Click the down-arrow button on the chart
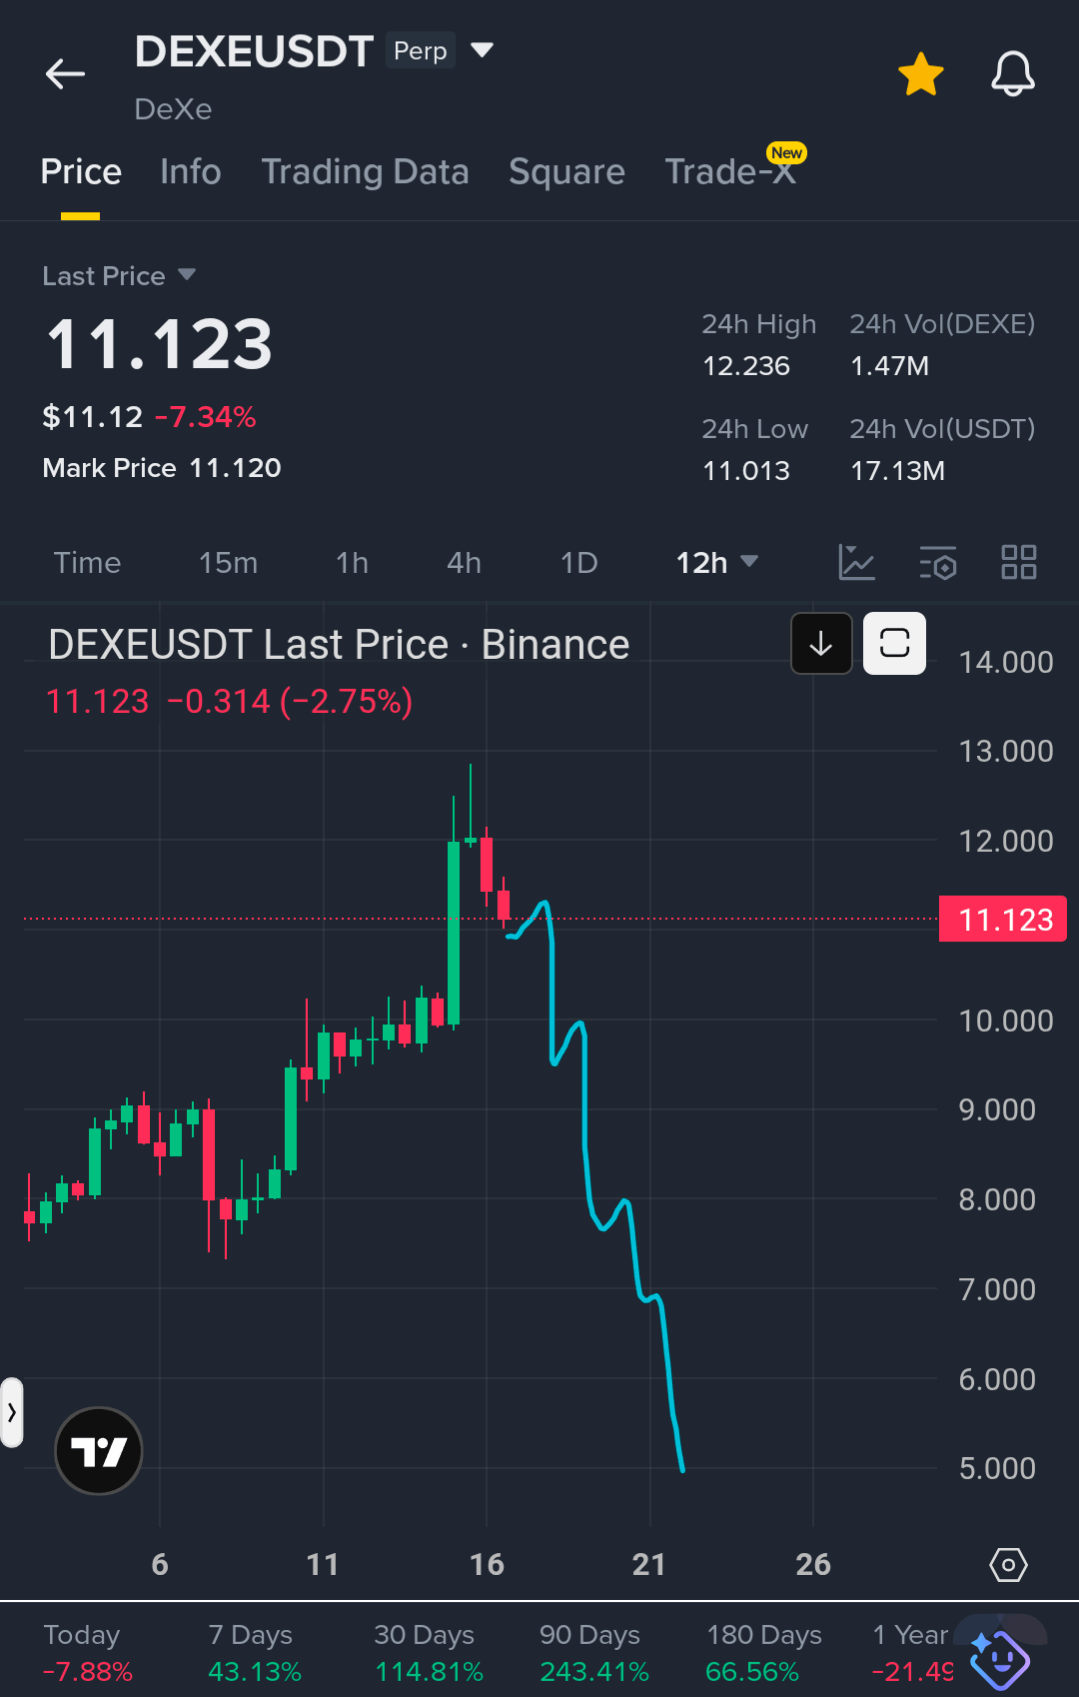This screenshot has width=1079, height=1697. pyautogui.click(x=821, y=643)
